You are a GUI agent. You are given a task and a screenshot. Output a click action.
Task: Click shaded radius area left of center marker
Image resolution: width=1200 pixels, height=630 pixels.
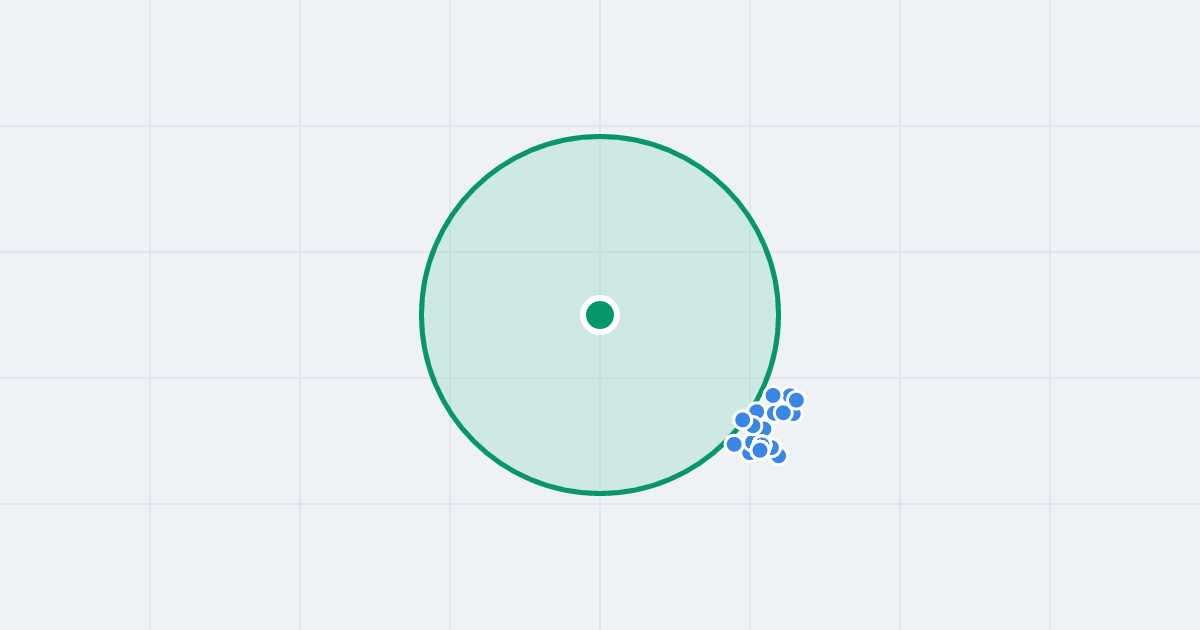click(500, 315)
